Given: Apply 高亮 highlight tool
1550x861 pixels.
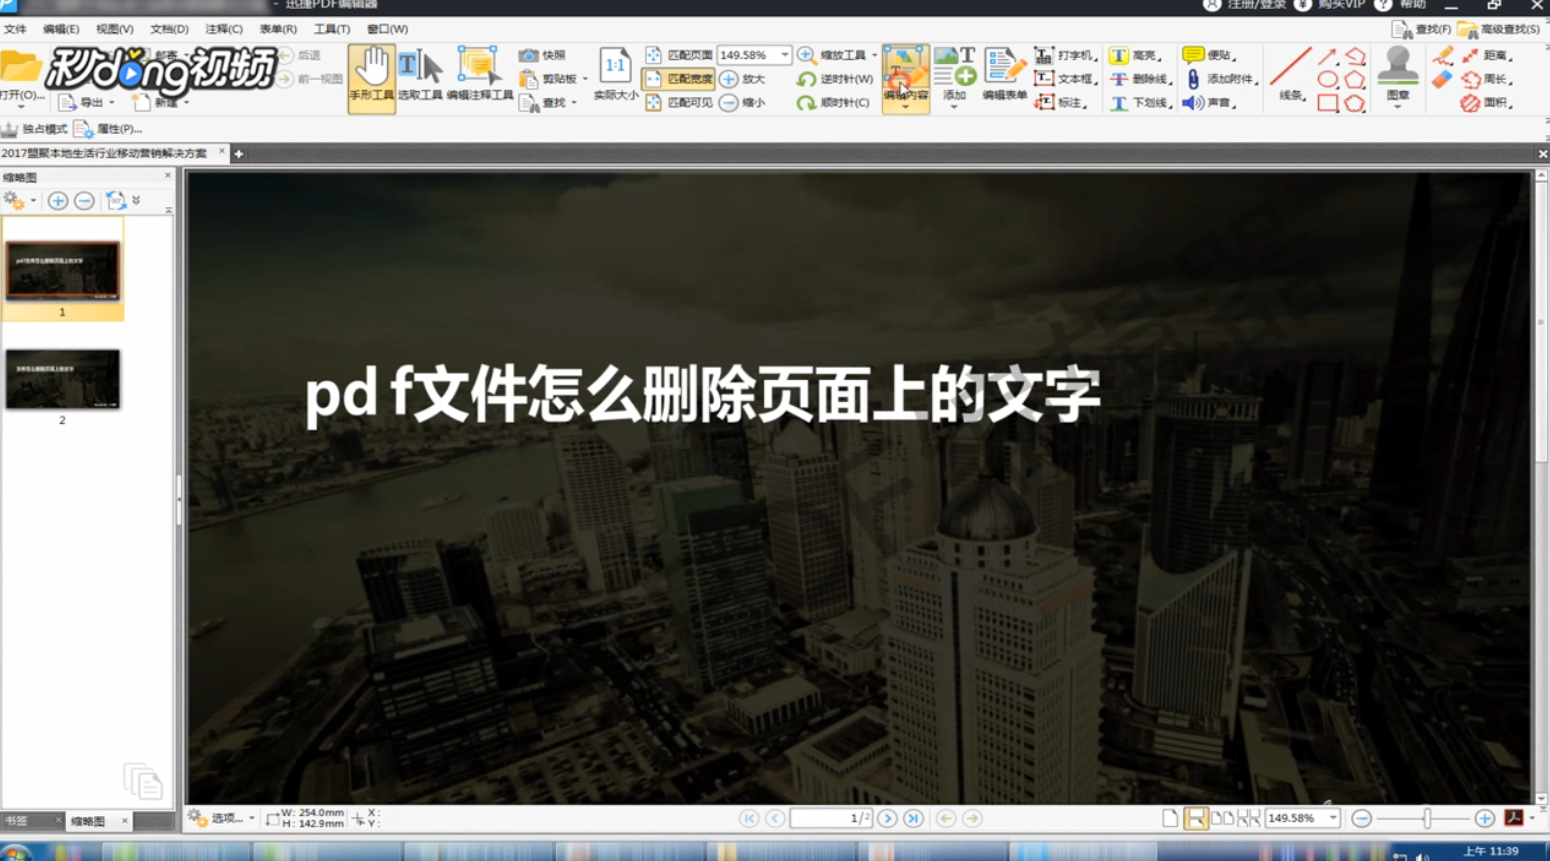Looking at the screenshot, I should (x=1135, y=55).
